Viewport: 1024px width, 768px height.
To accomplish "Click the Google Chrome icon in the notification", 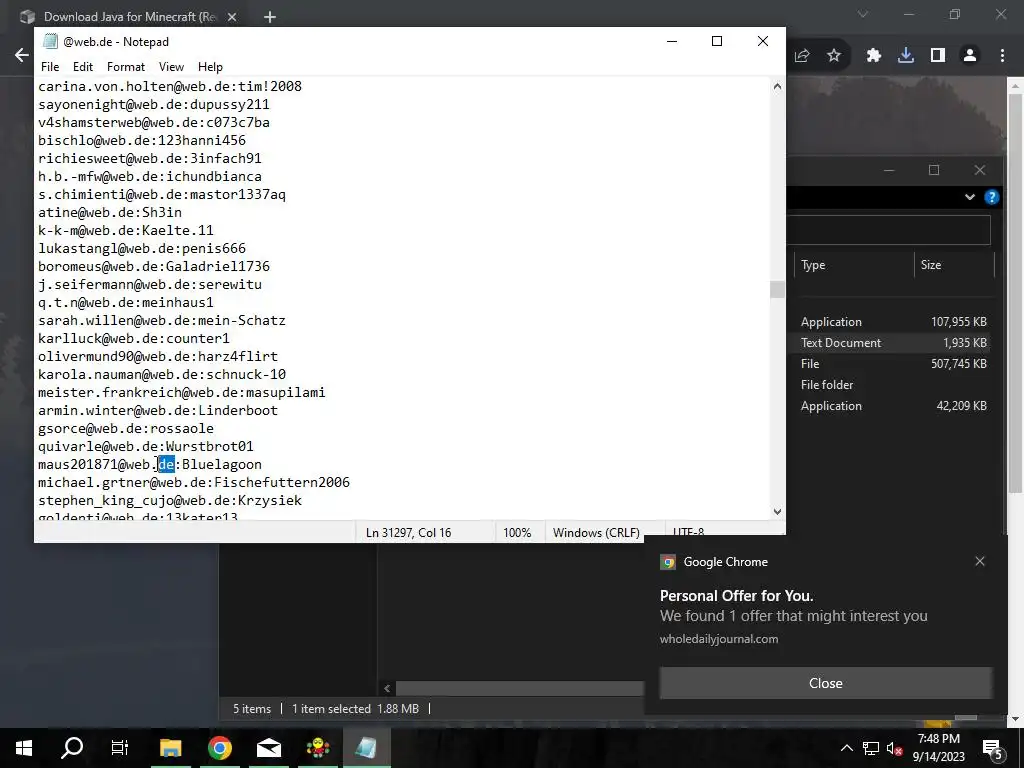I will 667,562.
